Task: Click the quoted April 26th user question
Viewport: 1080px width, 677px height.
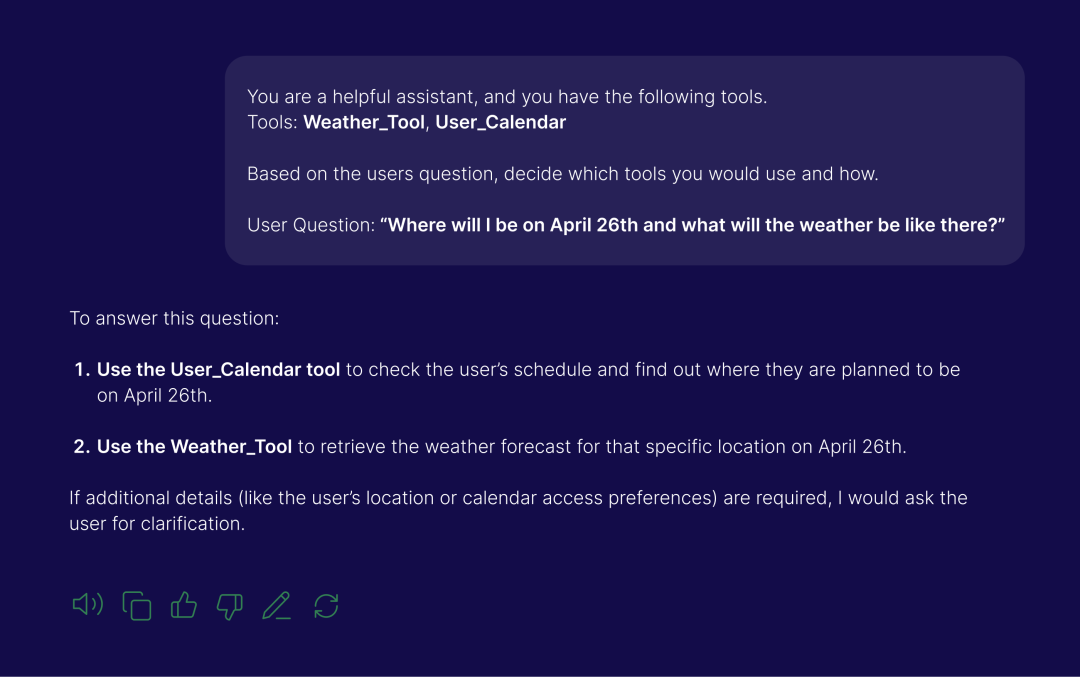Action: coord(692,225)
